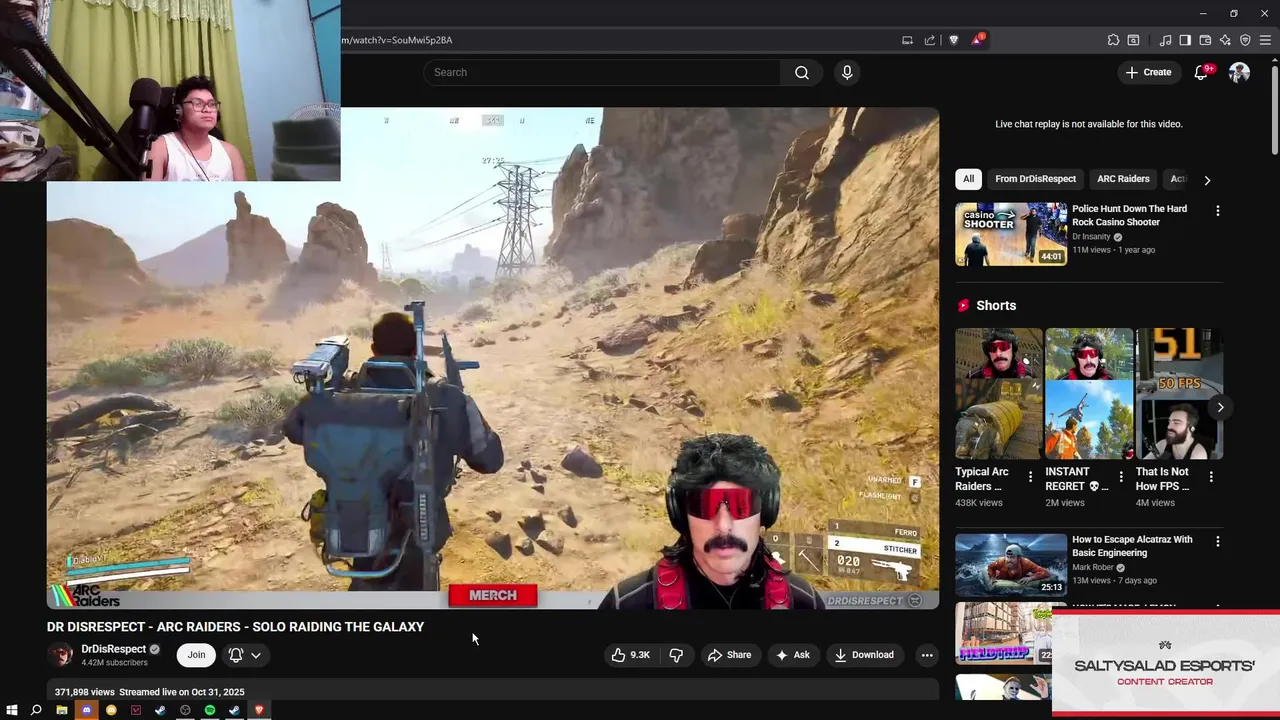This screenshot has width=1280, height=720.
Task: Click the Shorts section heading
Action: [x=996, y=306]
